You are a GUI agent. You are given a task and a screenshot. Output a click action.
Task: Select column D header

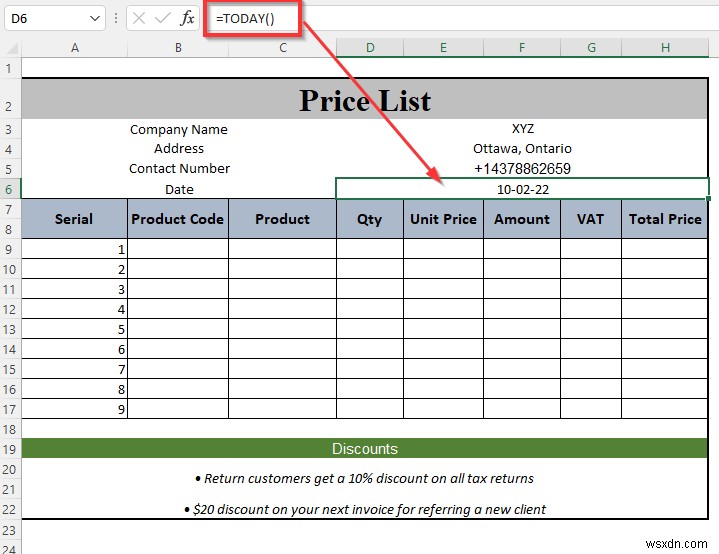370,48
